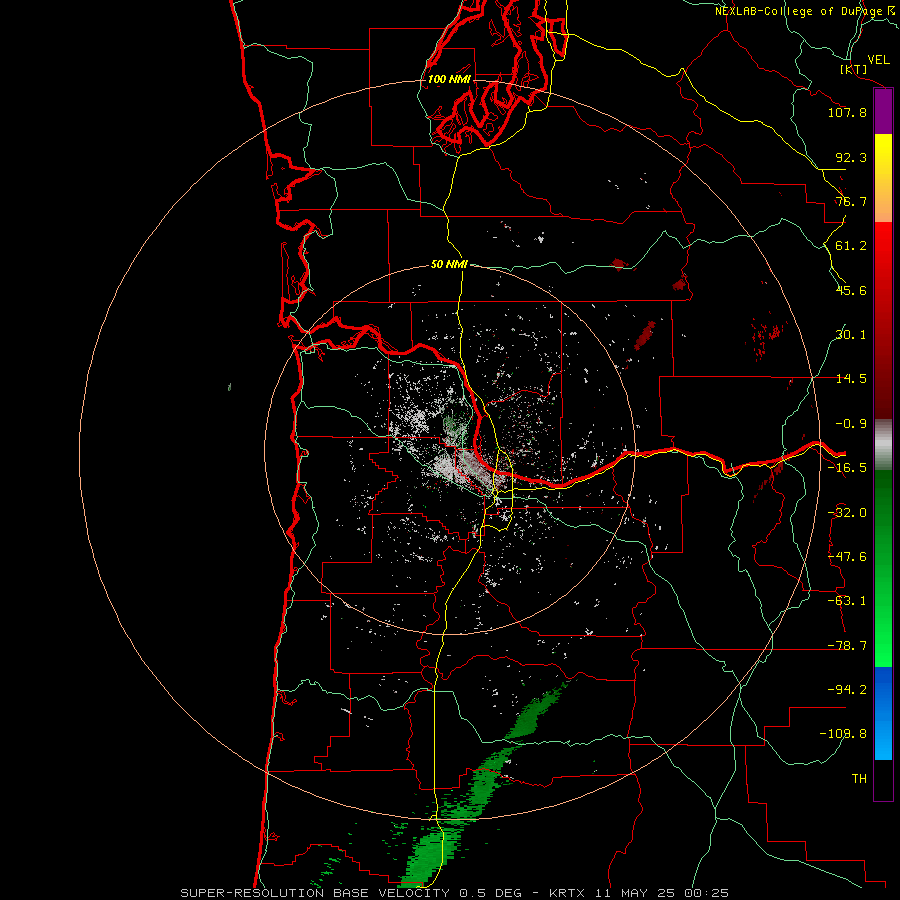Click the -47.6 velocity scale value
This screenshot has height=900, width=900.
[847, 557]
